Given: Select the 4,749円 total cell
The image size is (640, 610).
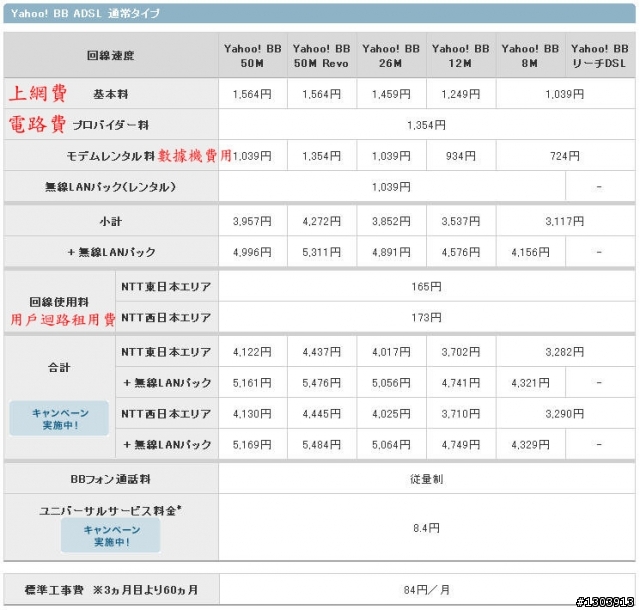Looking at the screenshot, I should pyautogui.click(x=461, y=445).
